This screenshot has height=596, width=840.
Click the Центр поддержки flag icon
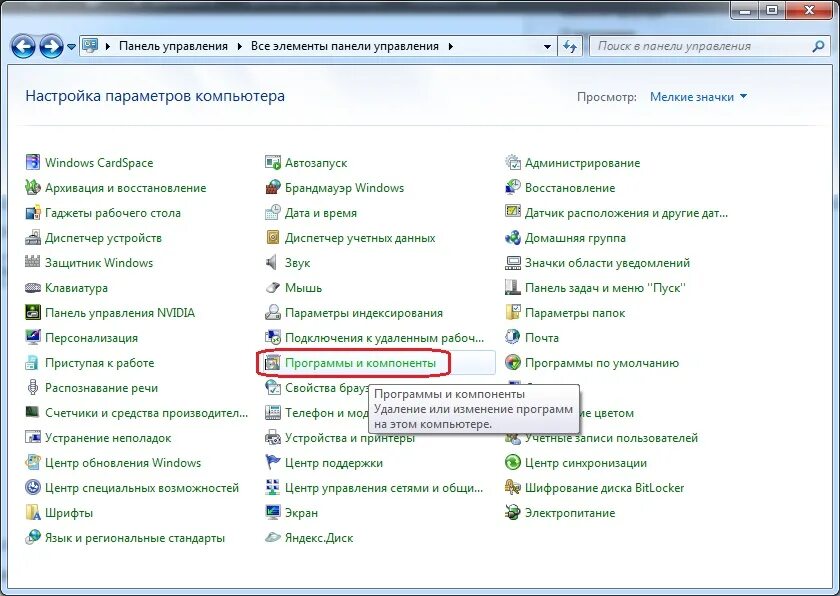273,463
